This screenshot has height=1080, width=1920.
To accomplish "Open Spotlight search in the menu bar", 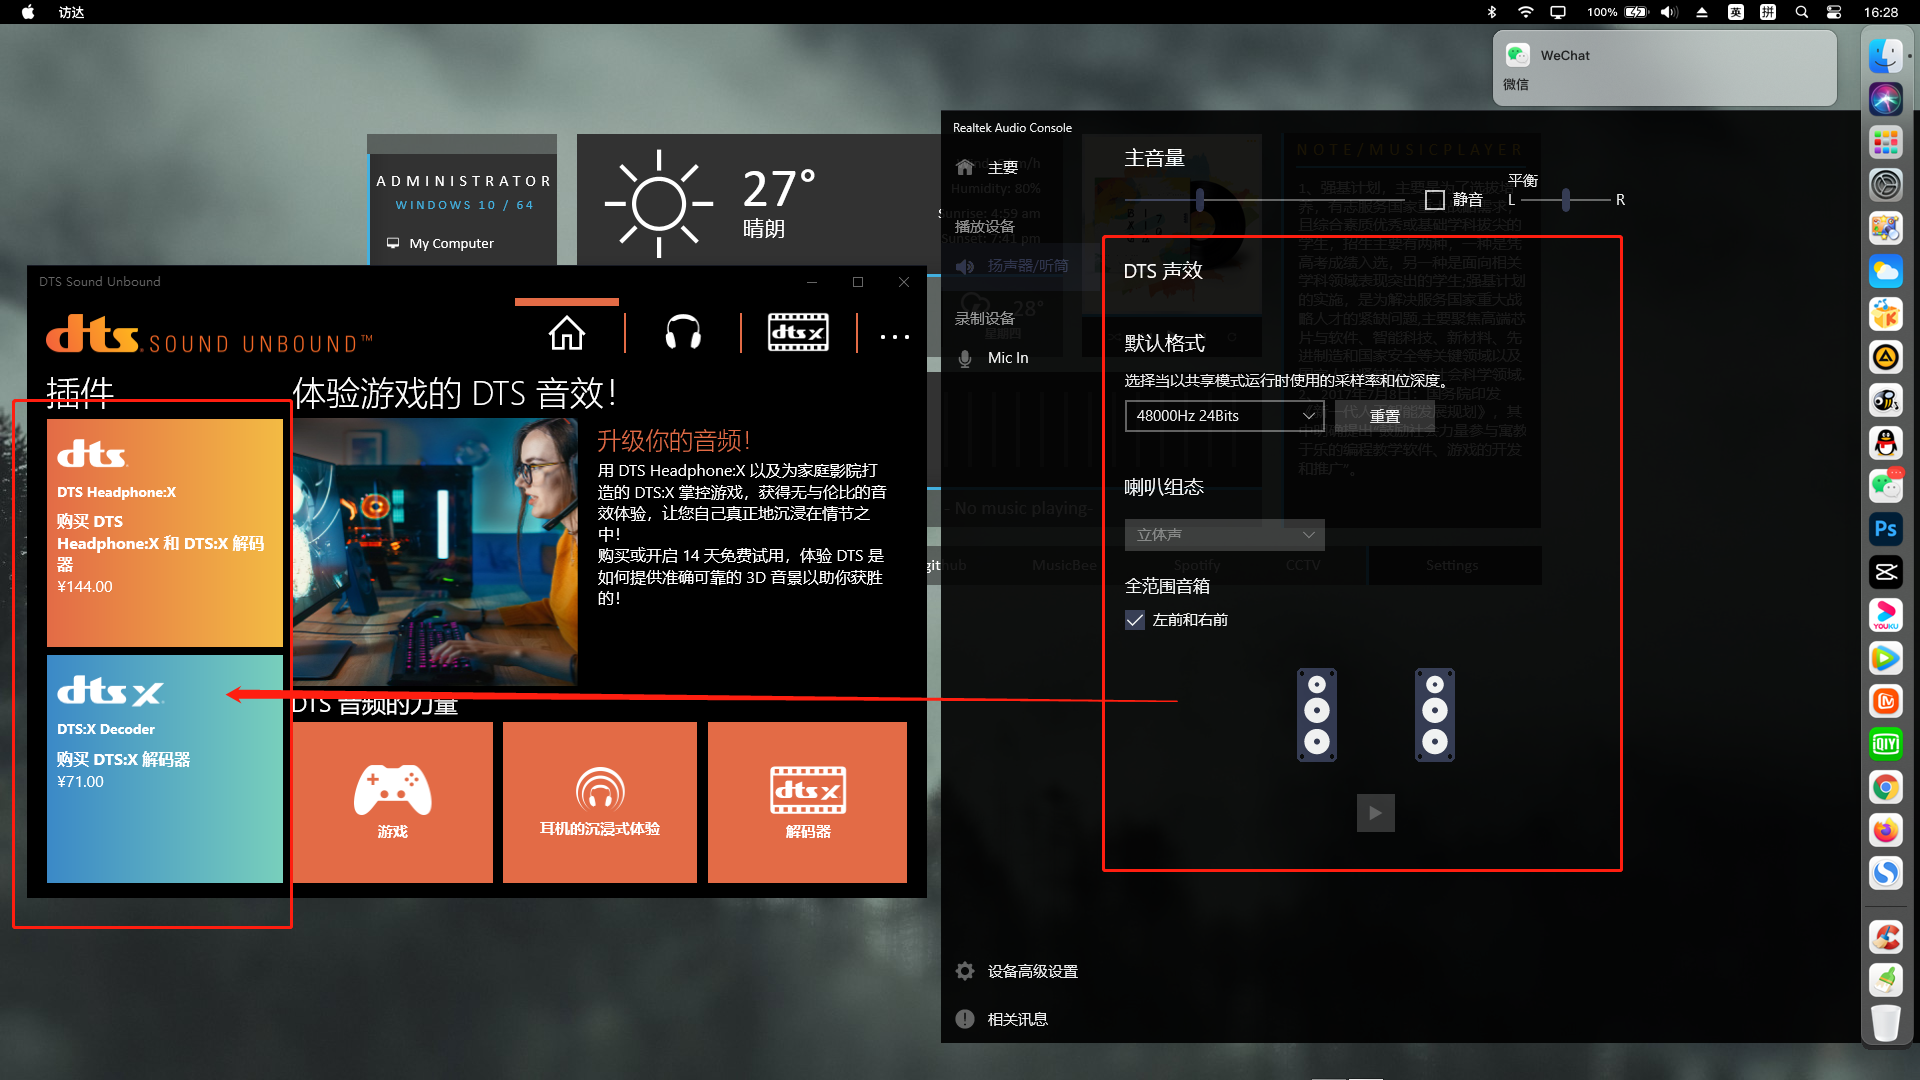I will [1801, 12].
